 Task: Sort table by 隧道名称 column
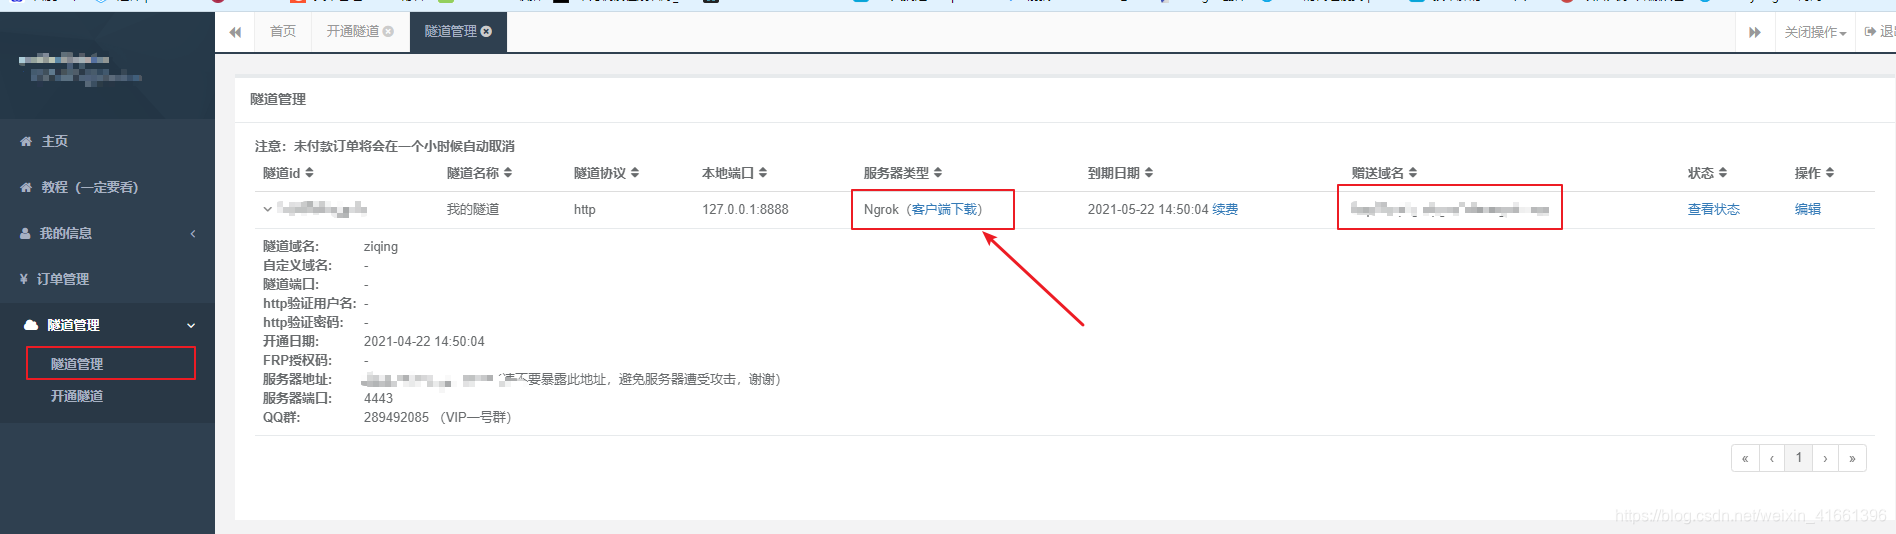(479, 173)
